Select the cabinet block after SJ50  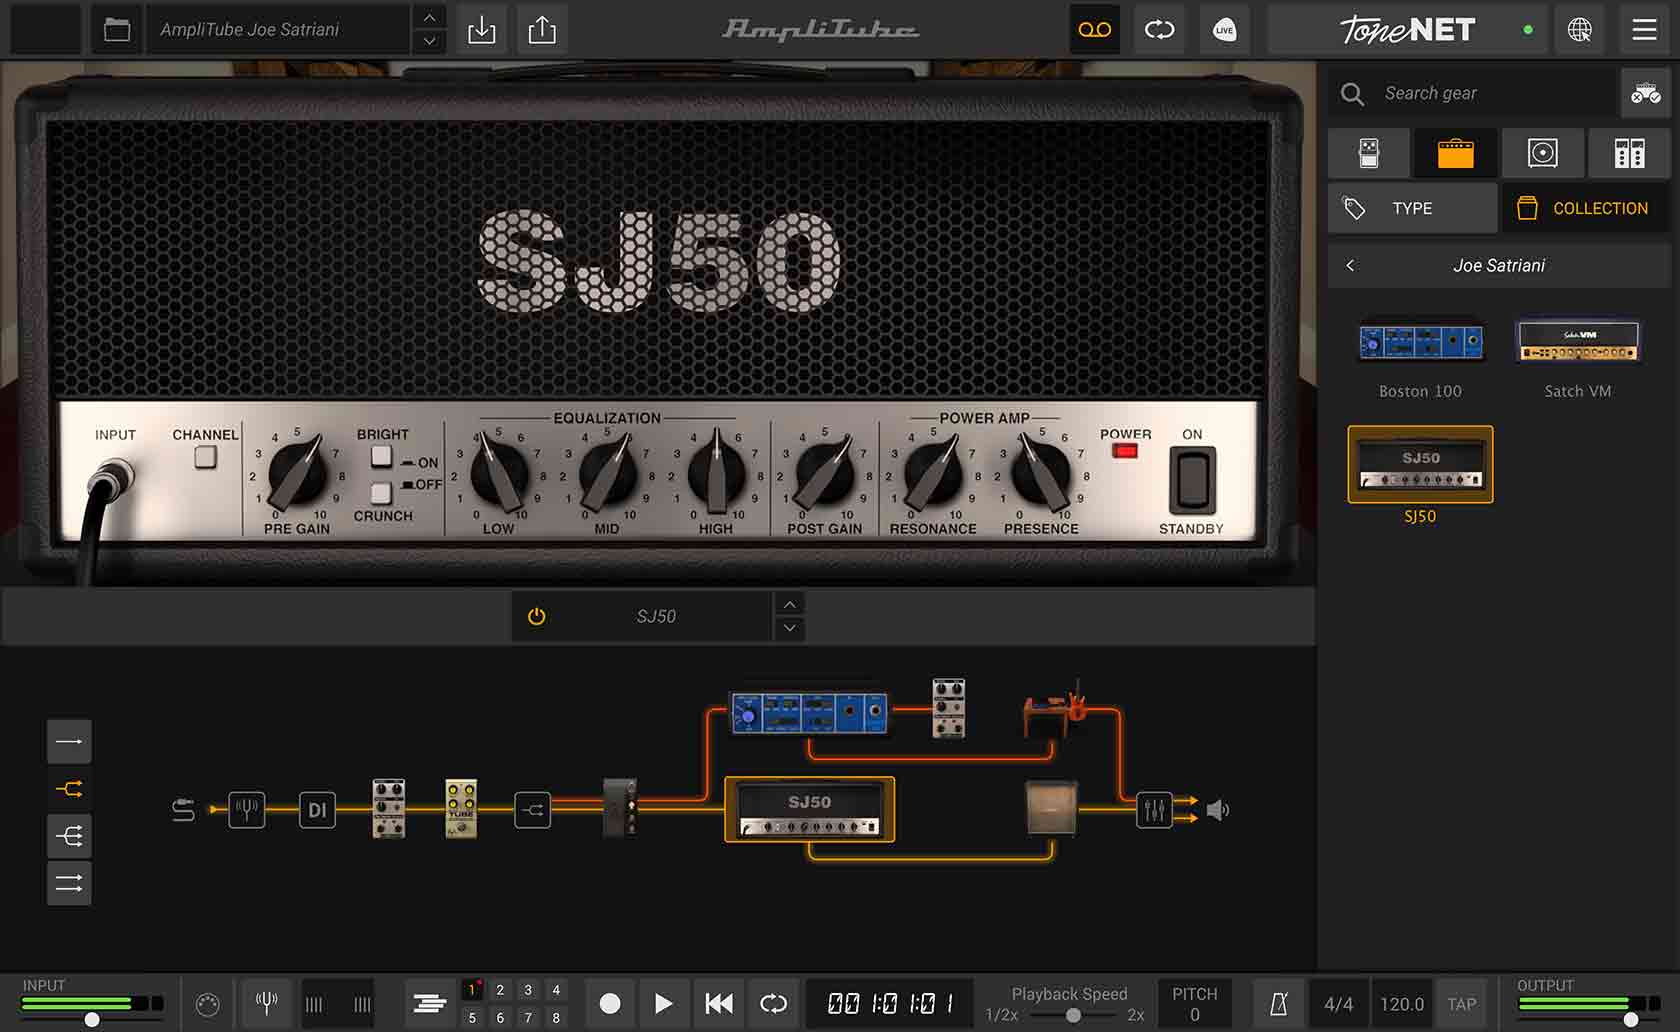[x=1051, y=809]
